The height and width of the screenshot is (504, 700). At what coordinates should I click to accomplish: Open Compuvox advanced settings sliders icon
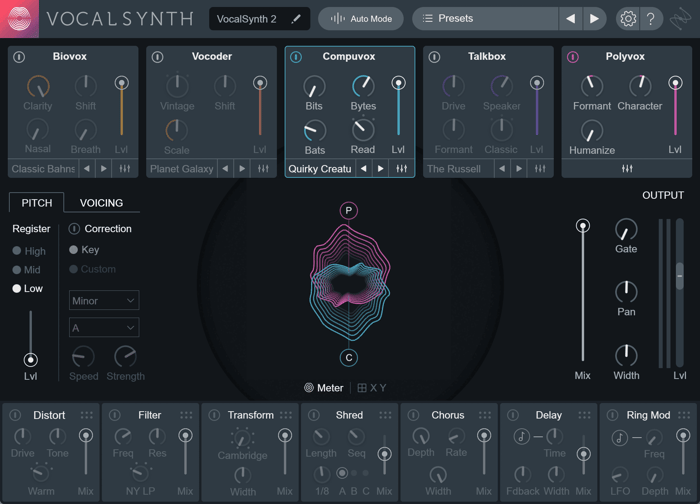coord(402,169)
